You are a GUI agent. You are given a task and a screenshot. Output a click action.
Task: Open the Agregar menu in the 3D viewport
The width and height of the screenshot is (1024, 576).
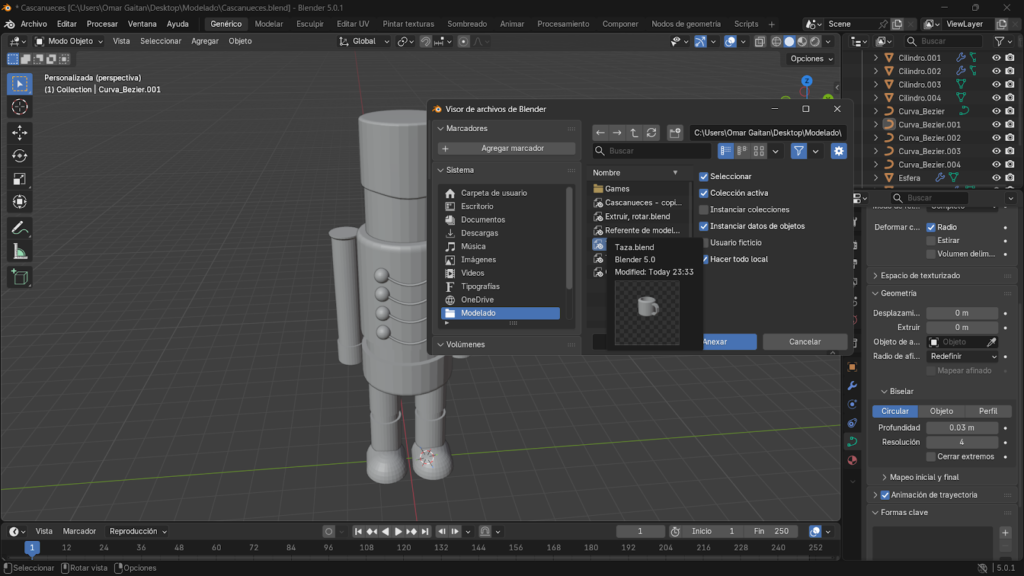click(204, 41)
